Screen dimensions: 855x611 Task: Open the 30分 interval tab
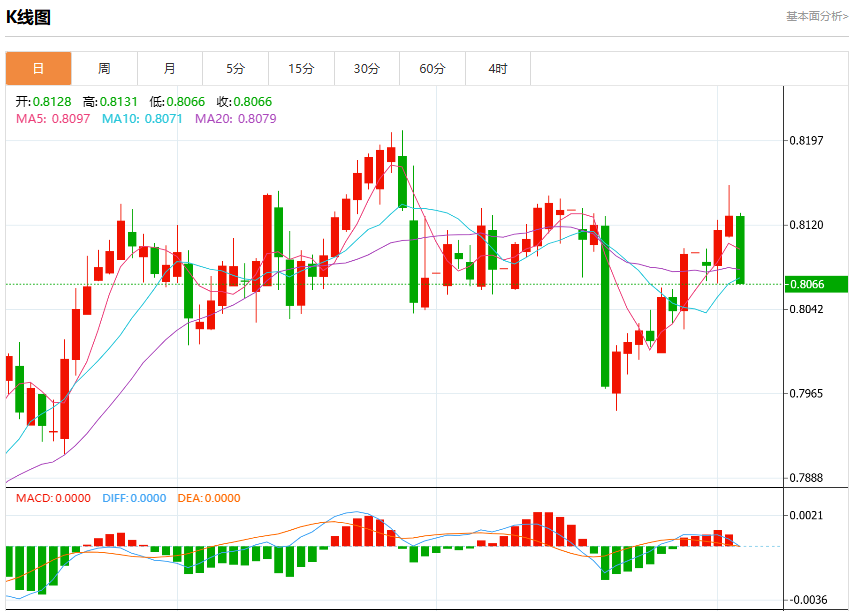(367, 69)
